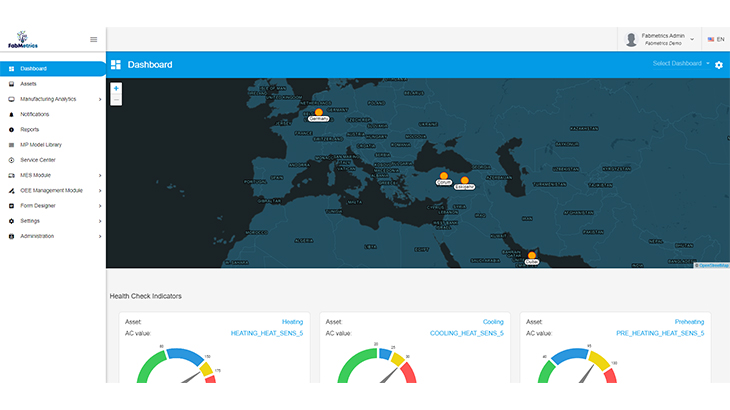Open the Heating asset link
This screenshot has width=730, height=410.
[292, 322]
